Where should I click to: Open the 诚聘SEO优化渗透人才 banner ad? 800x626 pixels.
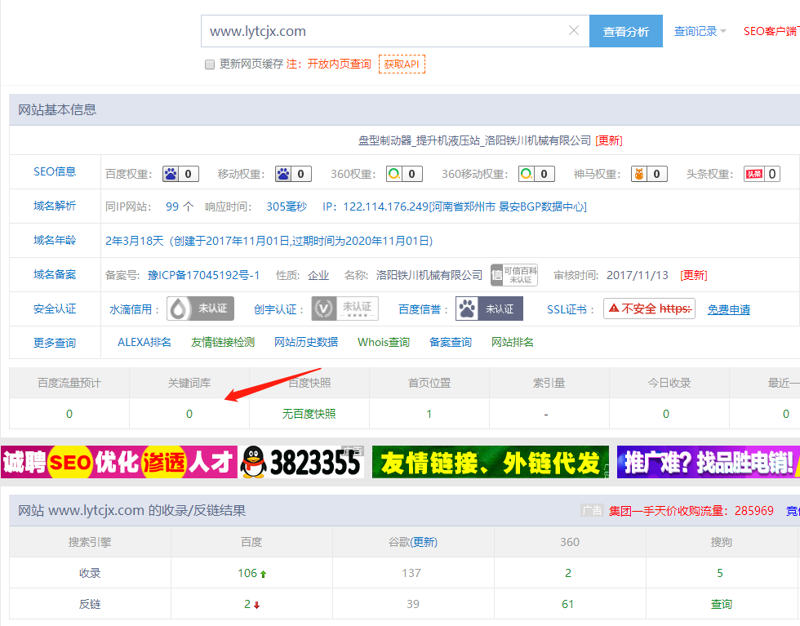pyautogui.click(x=119, y=462)
